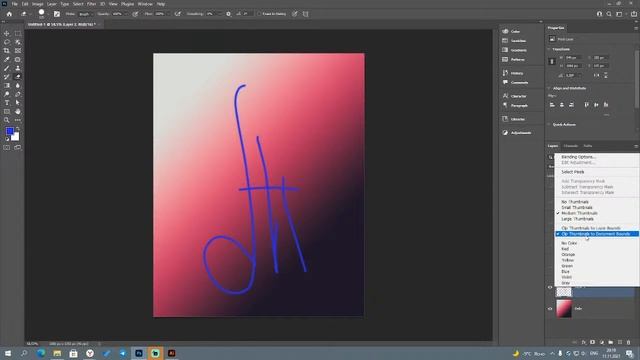Create a new group folder icon

point(611,342)
